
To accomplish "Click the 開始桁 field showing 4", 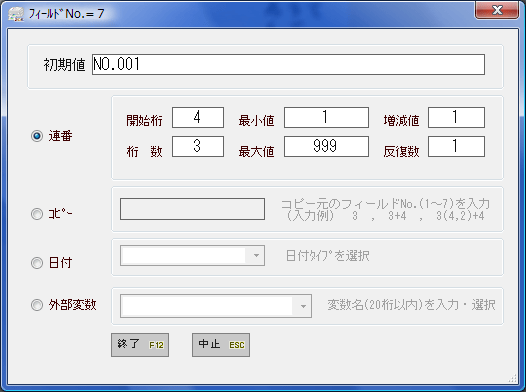I will [198, 117].
